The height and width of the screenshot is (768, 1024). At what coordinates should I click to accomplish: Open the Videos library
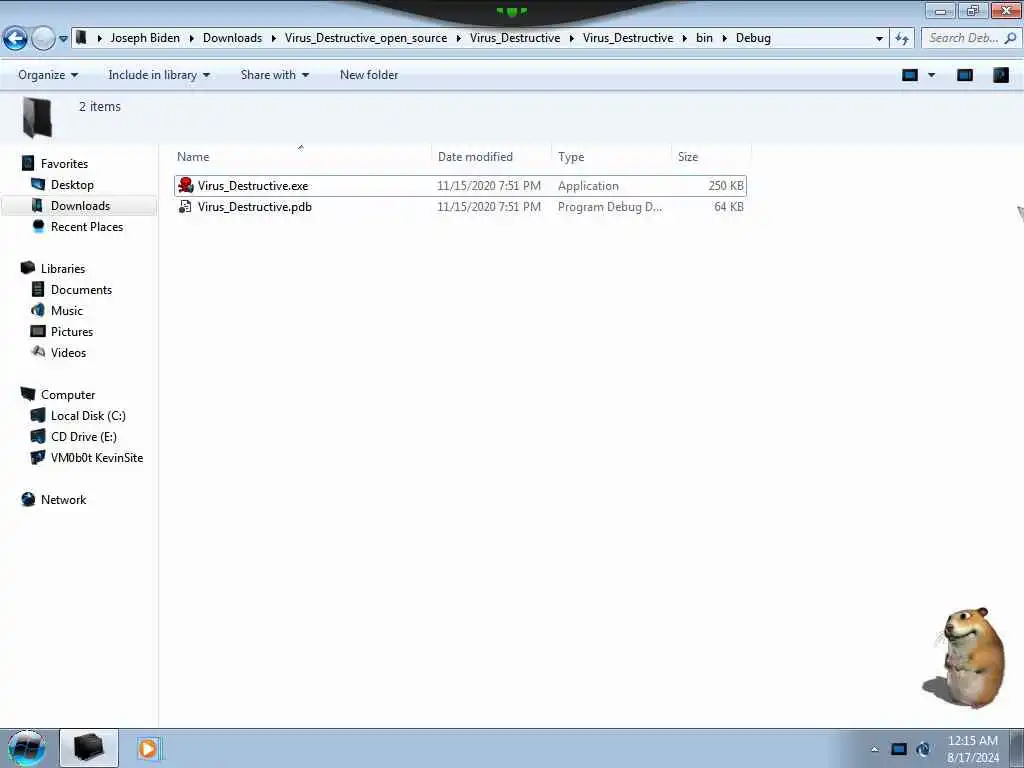pyautogui.click(x=68, y=352)
